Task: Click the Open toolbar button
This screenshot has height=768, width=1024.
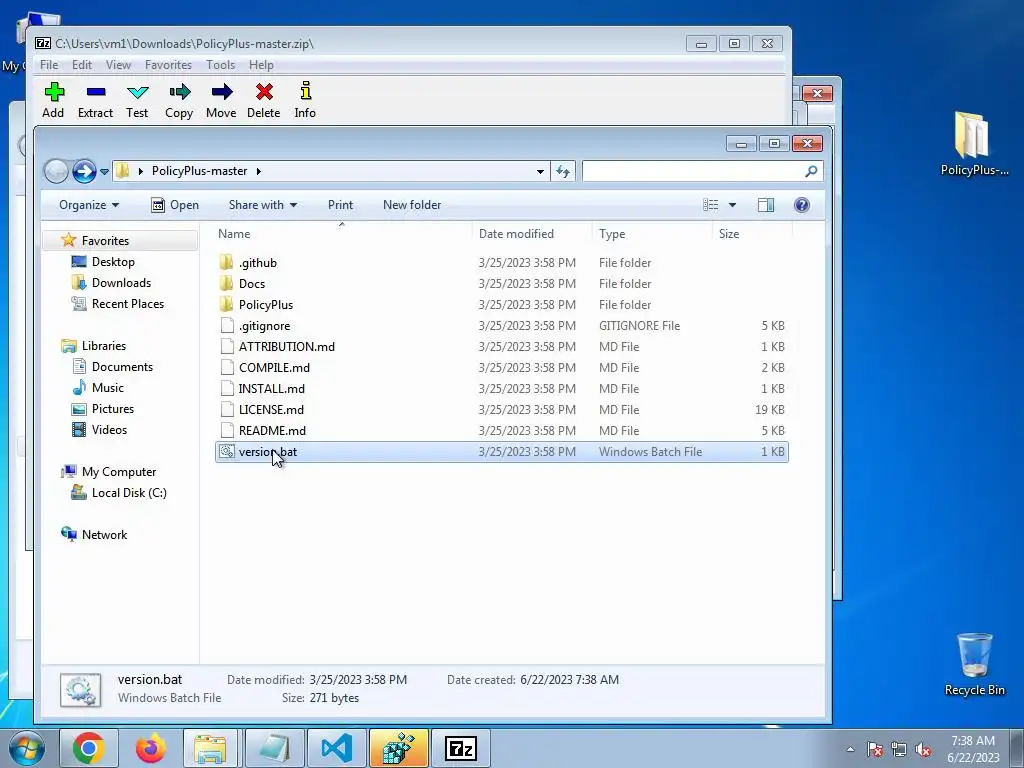Action: (x=175, y=205)
